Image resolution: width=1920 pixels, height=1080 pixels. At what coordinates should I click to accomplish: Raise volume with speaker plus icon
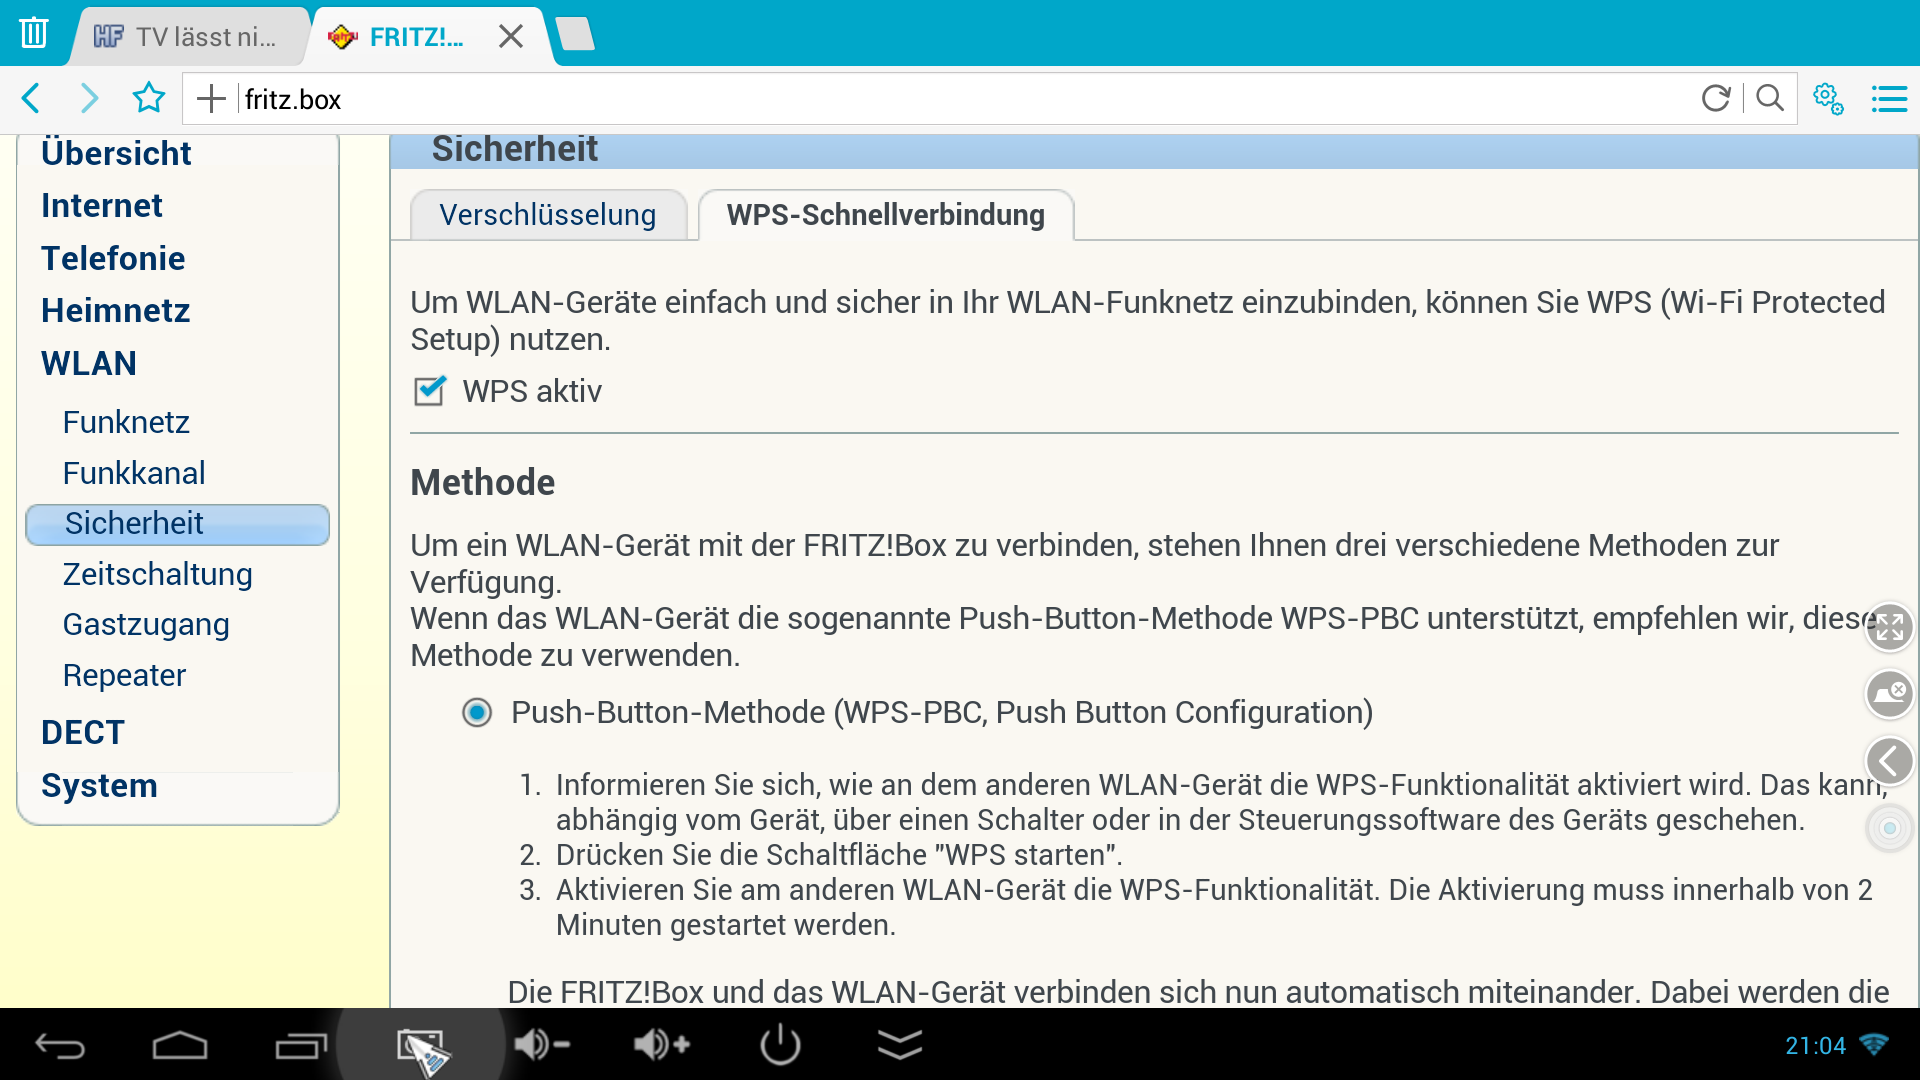[x=661, y=1045]
